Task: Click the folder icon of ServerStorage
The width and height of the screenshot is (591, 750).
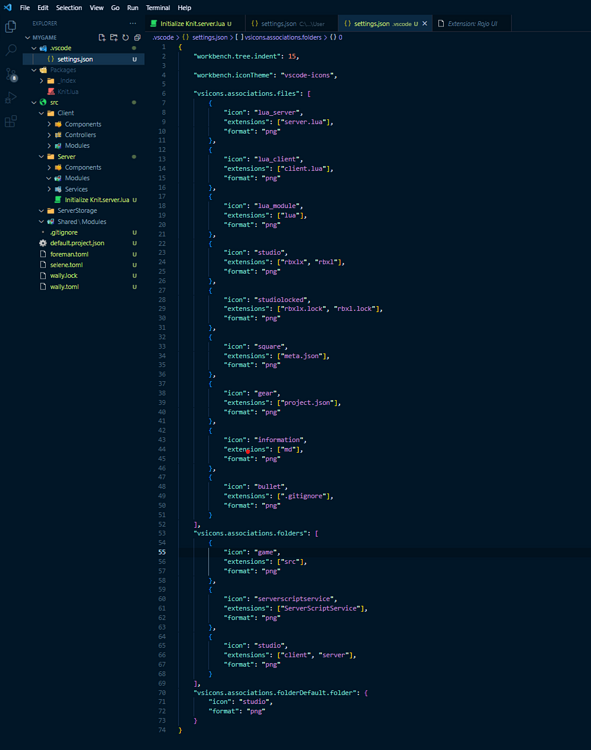Action: click(x=51, y=210)
